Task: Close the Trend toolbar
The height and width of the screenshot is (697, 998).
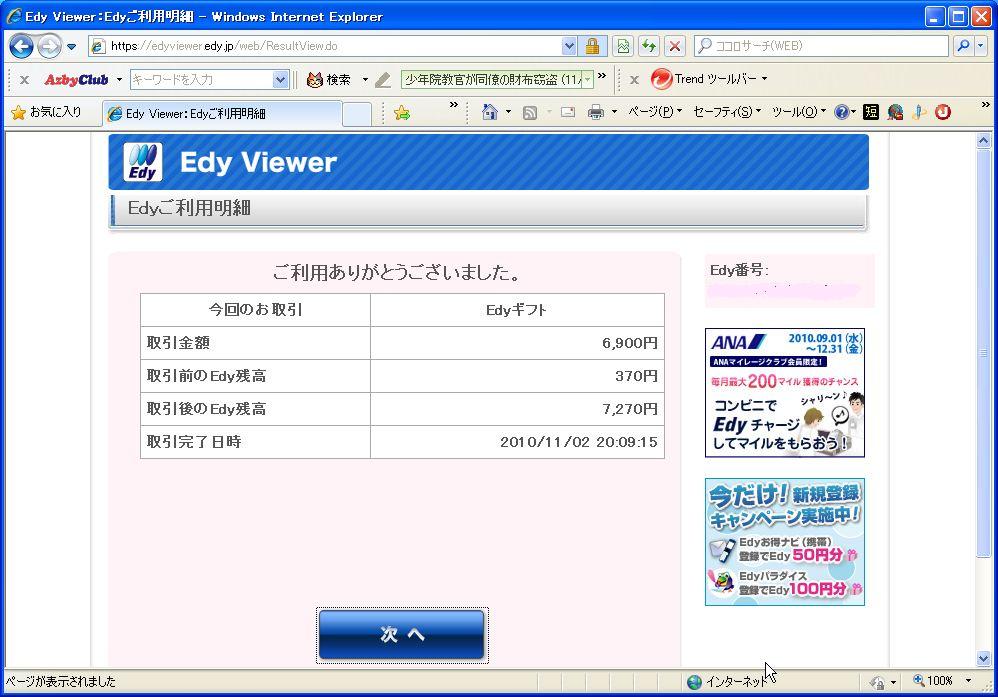Action: point(634,80)
